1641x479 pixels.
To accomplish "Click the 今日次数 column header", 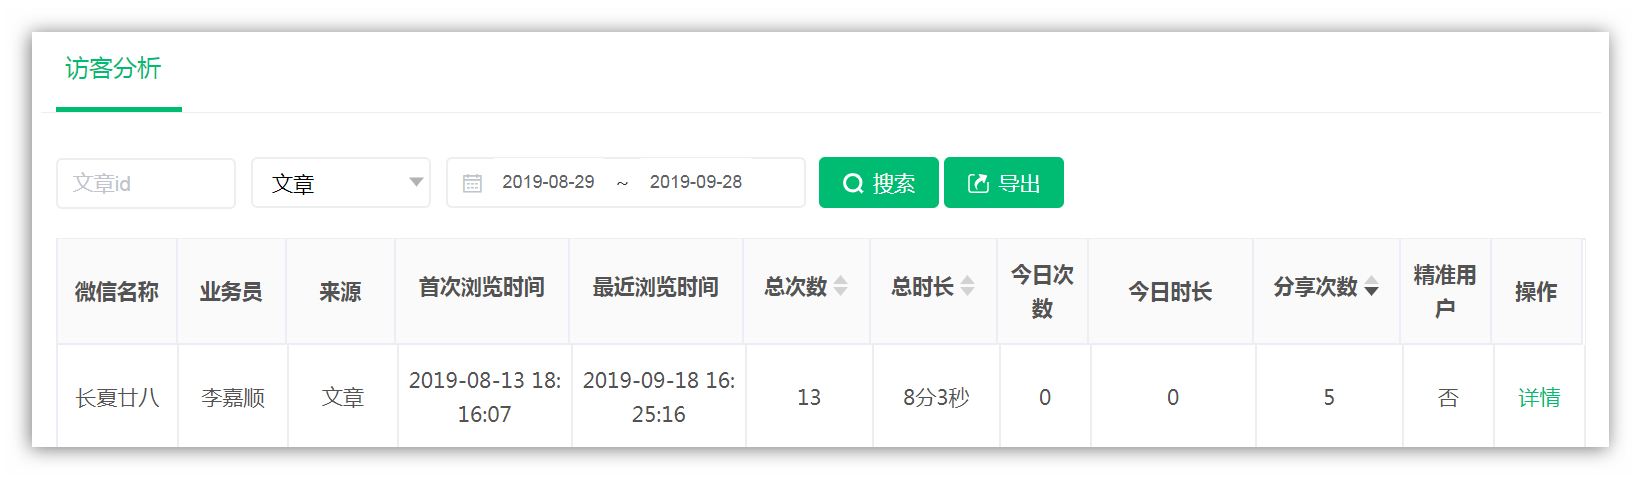I will pos(1042,291).
